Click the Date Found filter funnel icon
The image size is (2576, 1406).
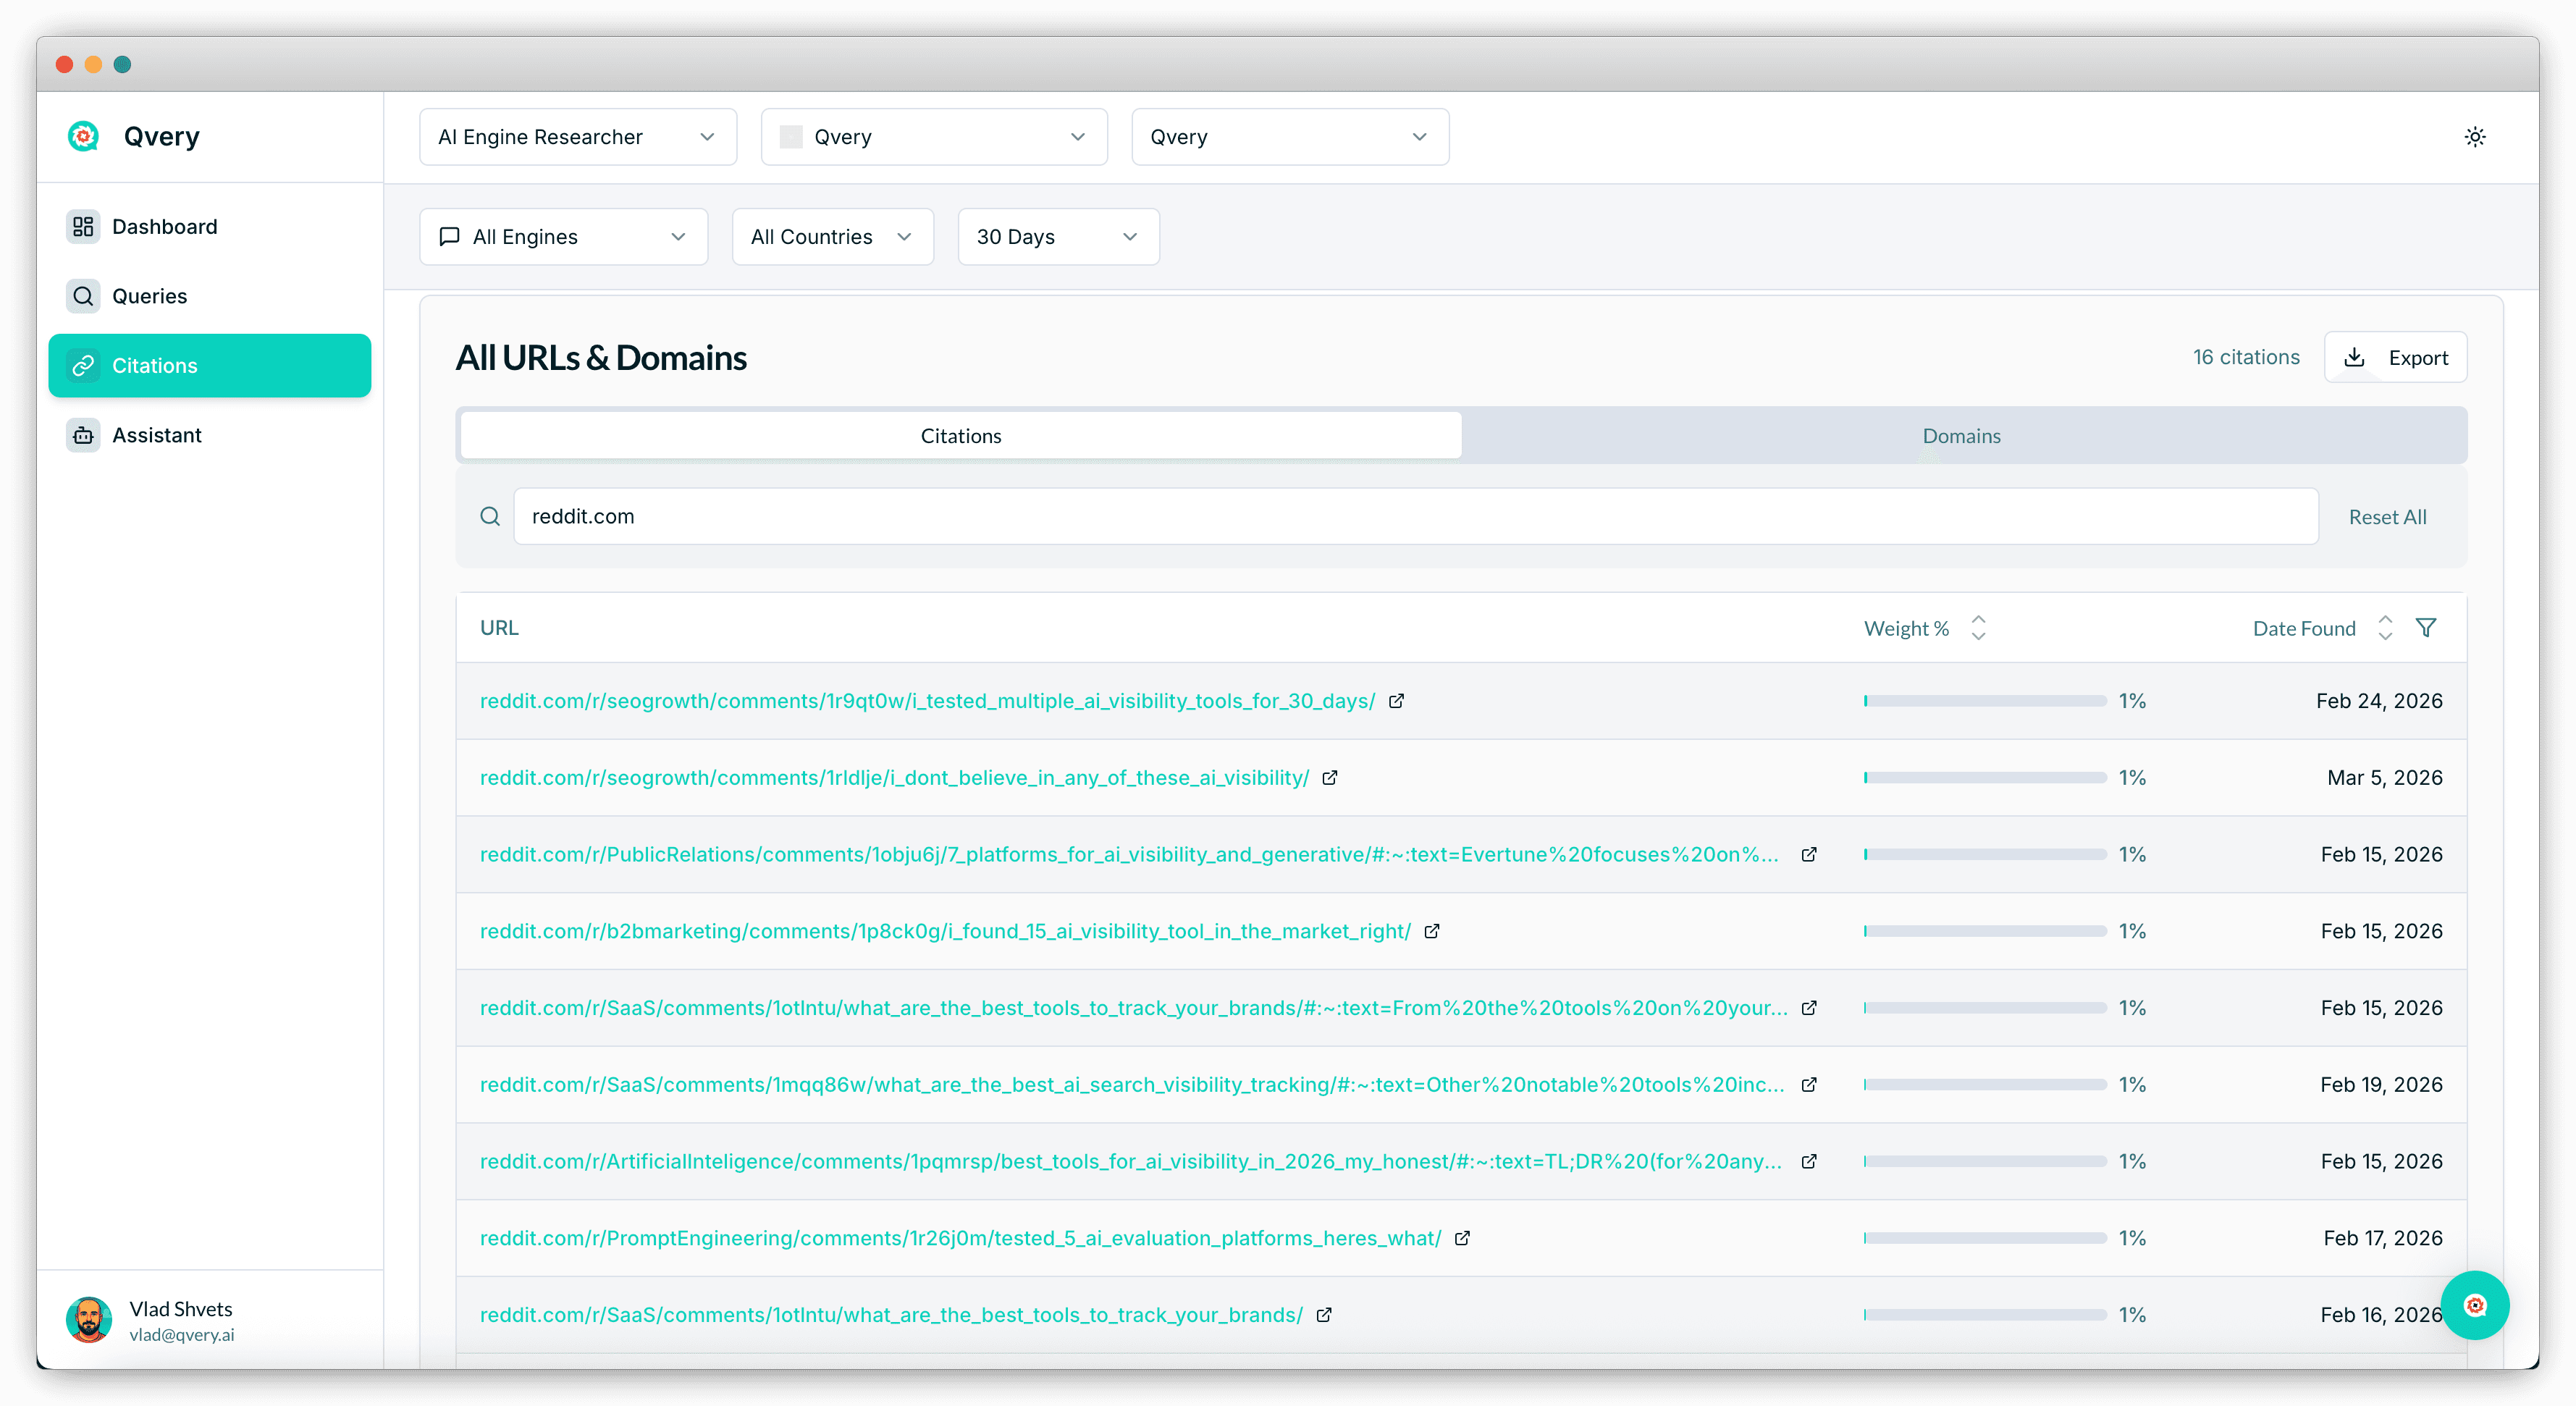coord(2425,628)
